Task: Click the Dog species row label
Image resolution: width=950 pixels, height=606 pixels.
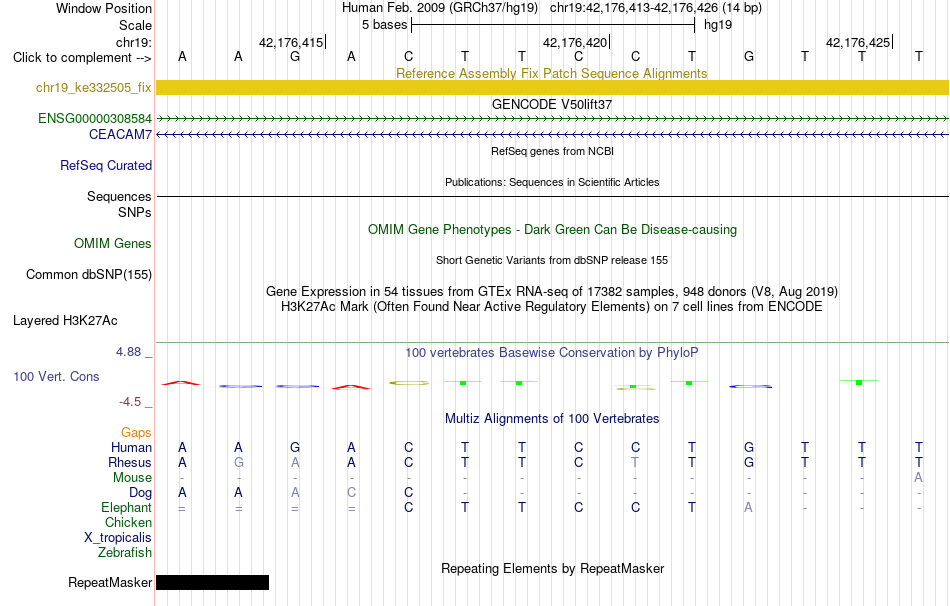Action: 140,493
